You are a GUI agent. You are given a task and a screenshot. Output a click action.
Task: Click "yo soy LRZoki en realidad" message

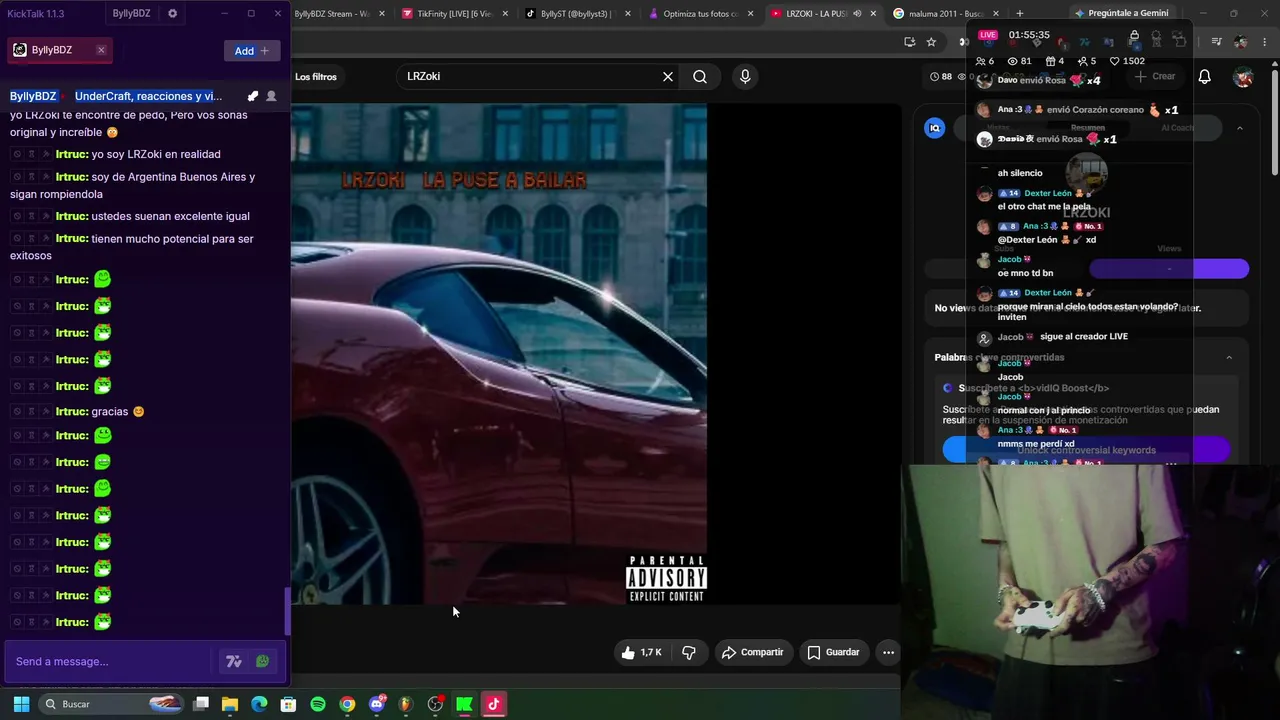click(x=156, y=154)
